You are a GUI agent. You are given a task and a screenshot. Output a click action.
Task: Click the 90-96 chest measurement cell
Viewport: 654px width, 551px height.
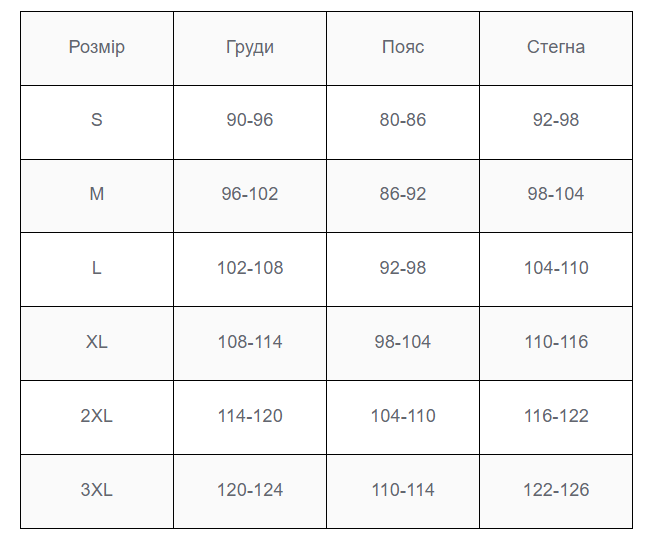tap(250, 122)
